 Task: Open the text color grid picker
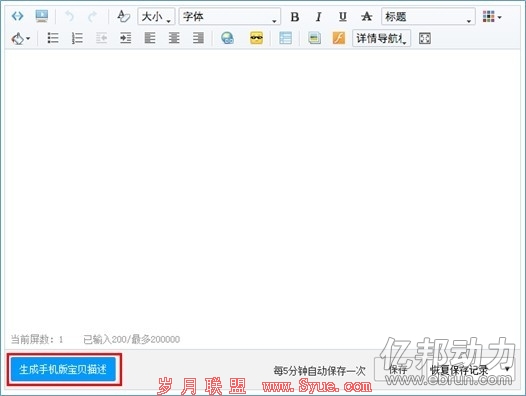(x=492, y=16)
